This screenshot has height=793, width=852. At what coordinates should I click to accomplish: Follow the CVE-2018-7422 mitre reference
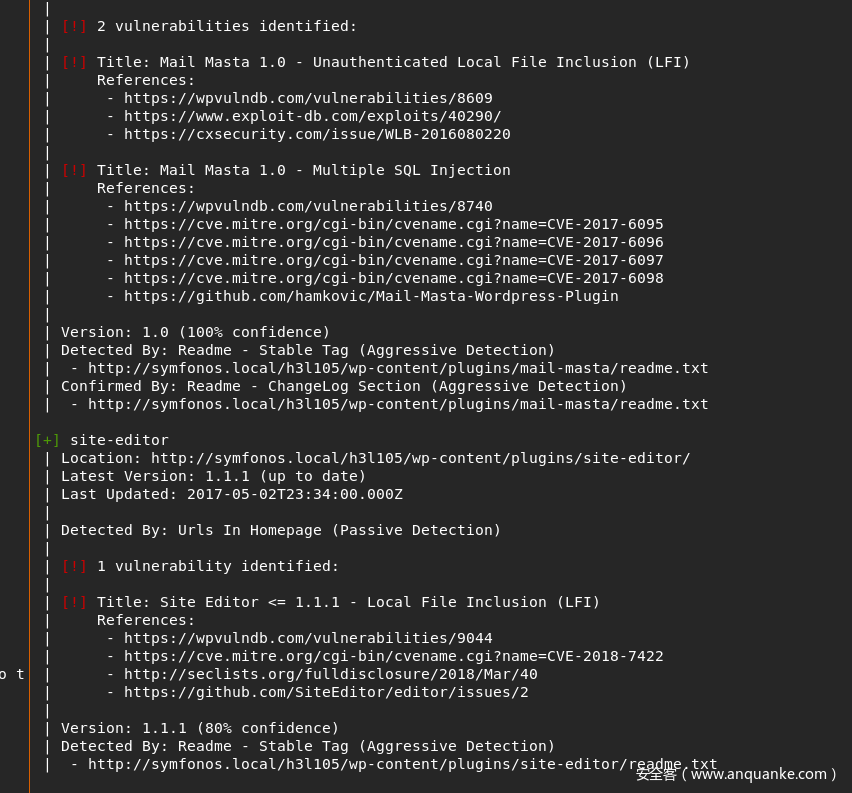click(x=393, y=656)
